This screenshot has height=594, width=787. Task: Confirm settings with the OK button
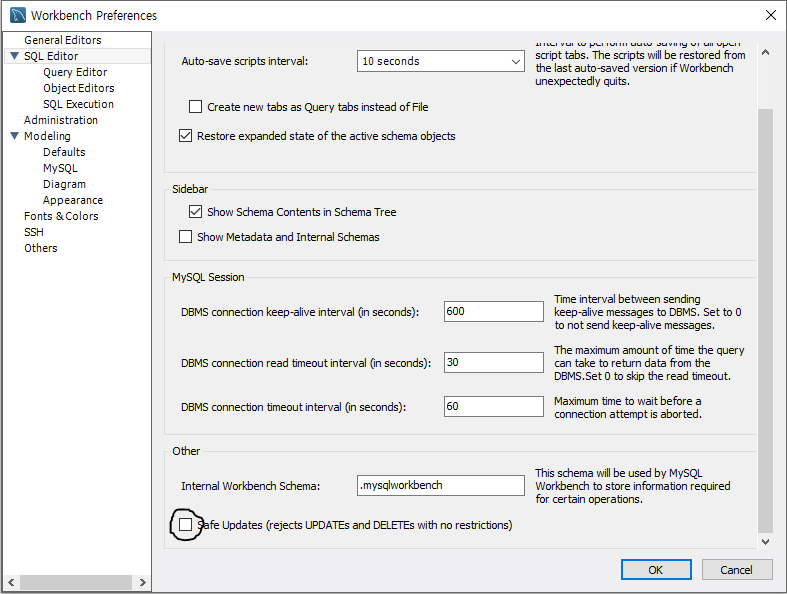click(x=656, y=569)
